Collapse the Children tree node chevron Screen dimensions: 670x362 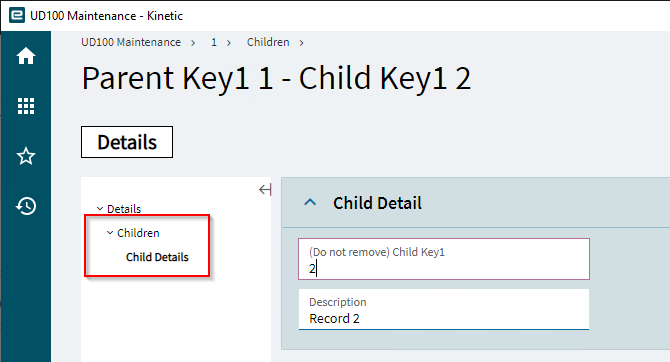[x=110, y=233]
